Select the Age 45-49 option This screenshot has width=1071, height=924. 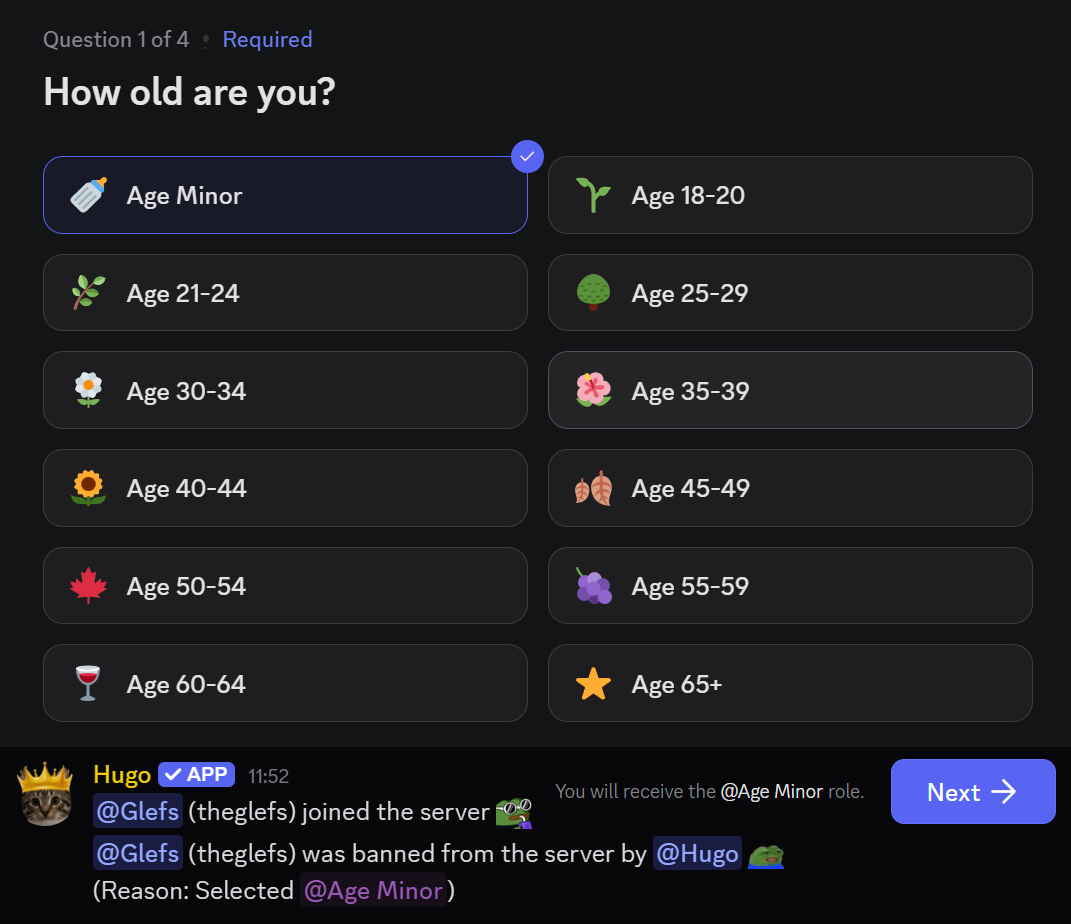(790, 488)
